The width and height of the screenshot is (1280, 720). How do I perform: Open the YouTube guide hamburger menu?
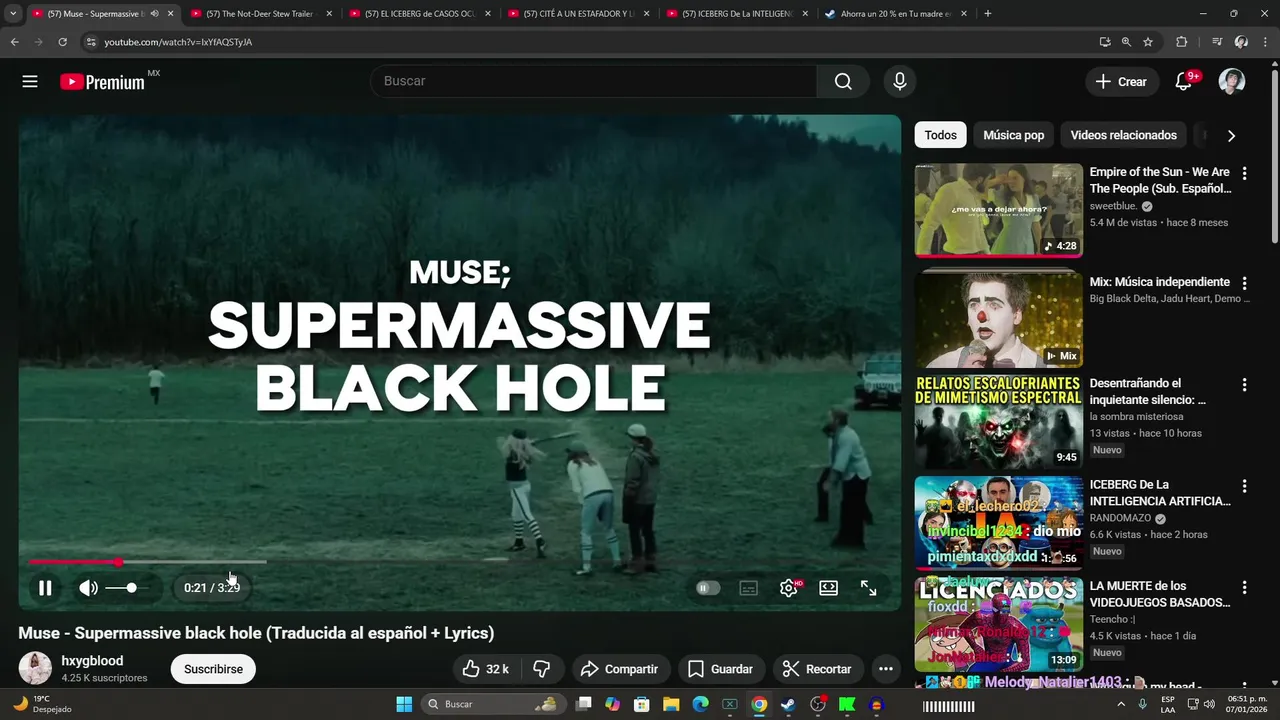[30, 82]
